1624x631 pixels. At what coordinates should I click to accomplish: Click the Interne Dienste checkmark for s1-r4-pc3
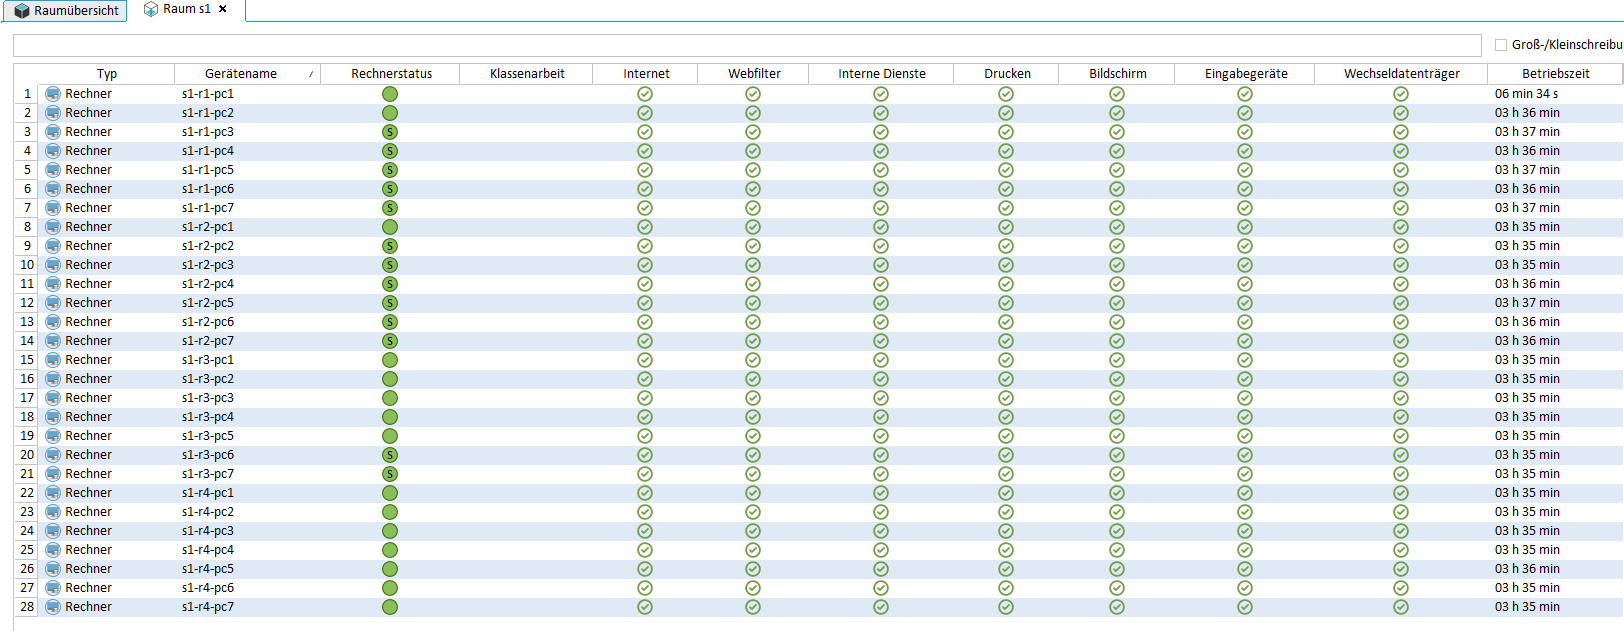pos(881,531)
